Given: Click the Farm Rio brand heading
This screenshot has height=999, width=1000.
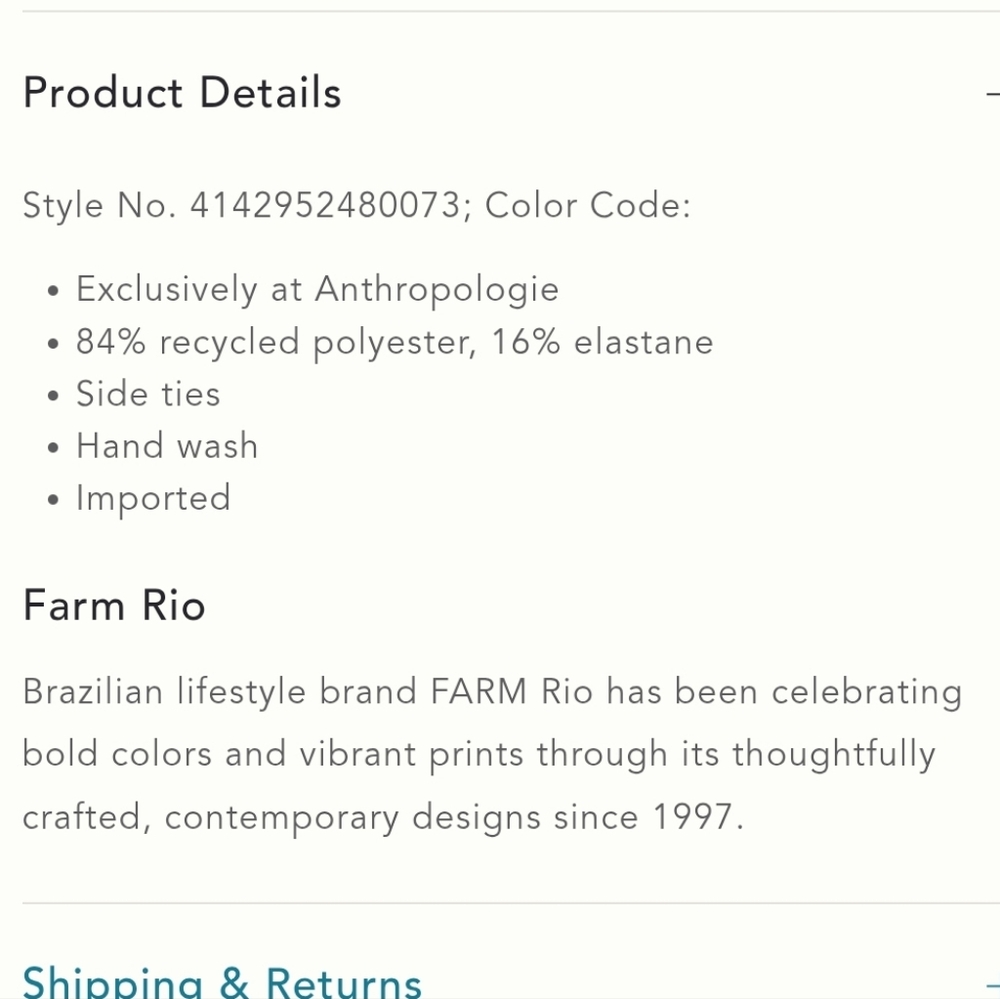Looking at the screenshot, I should [113, 605].
